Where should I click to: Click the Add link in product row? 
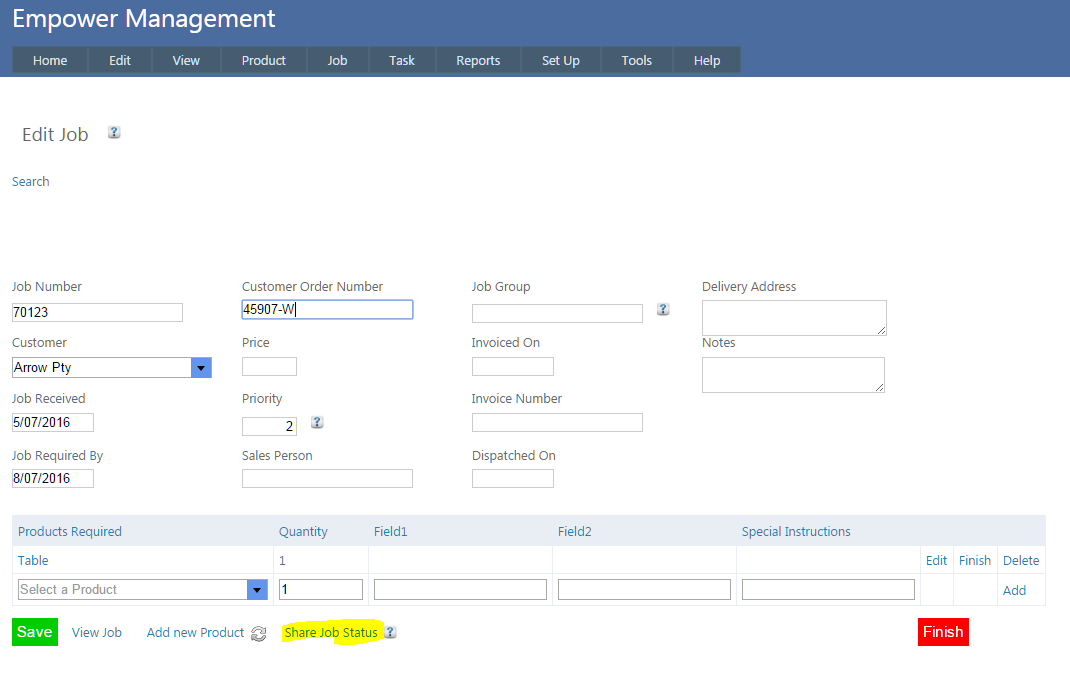1014,590
